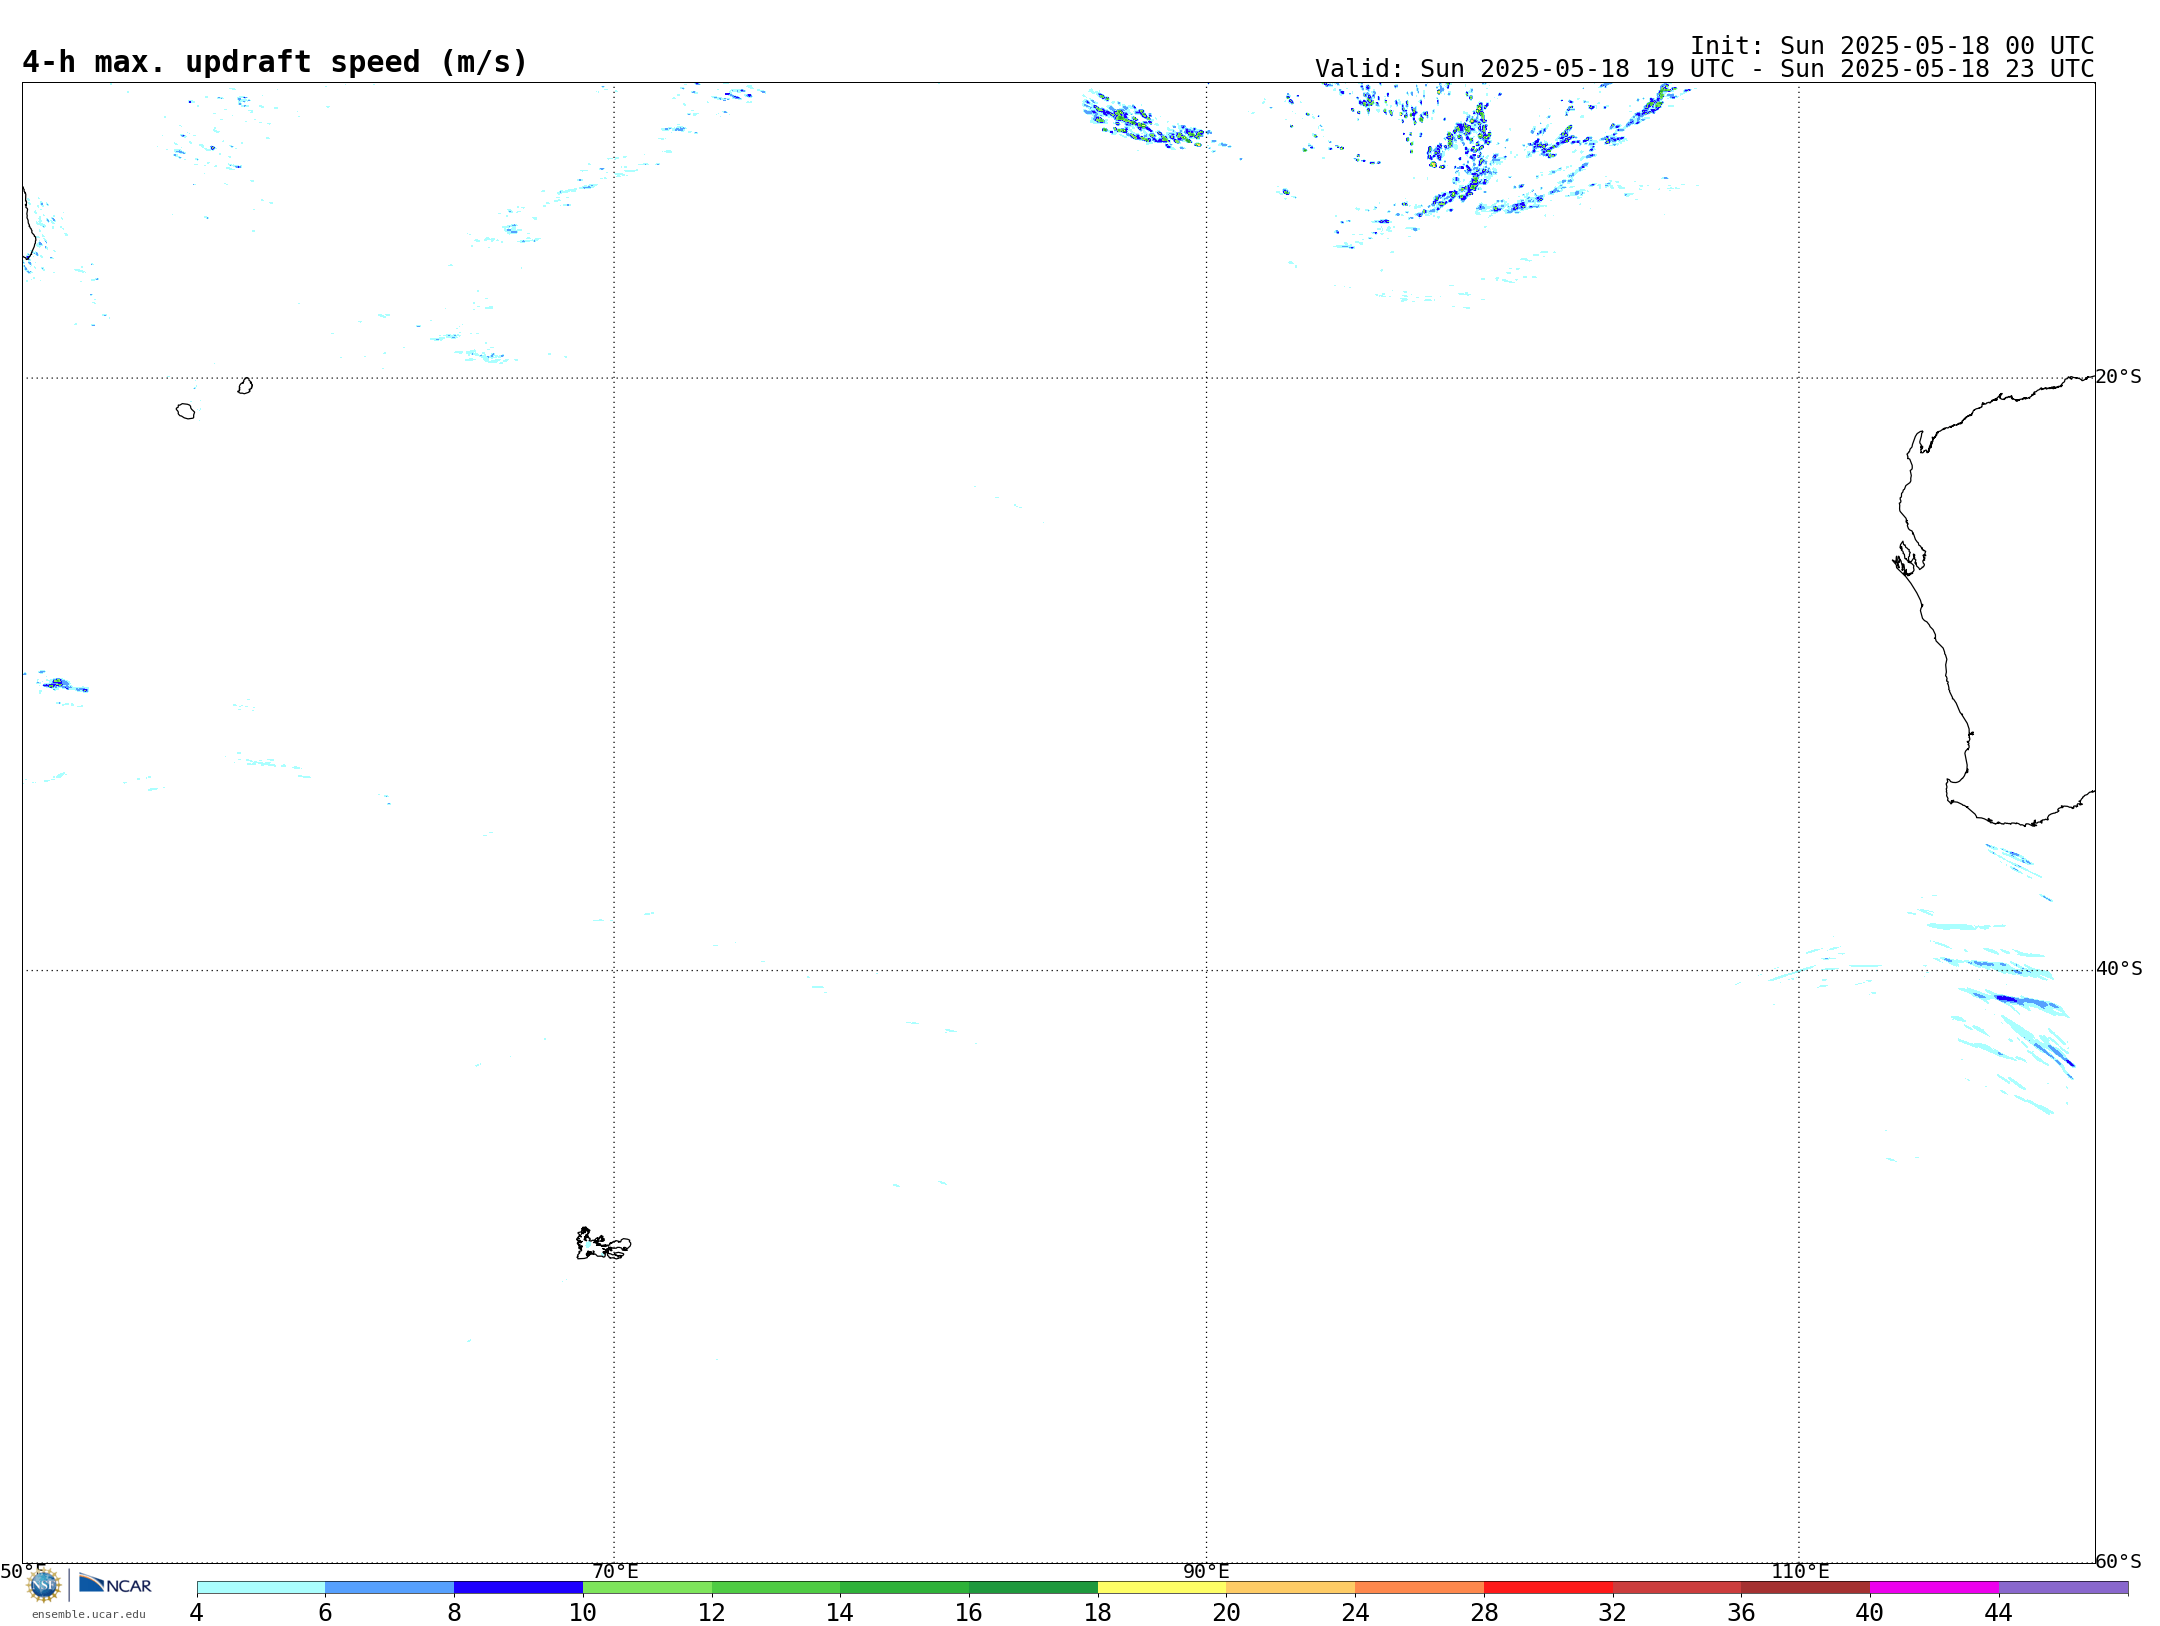Click the light cyan 4-6 colorbar swatch

pos(261,1587)
